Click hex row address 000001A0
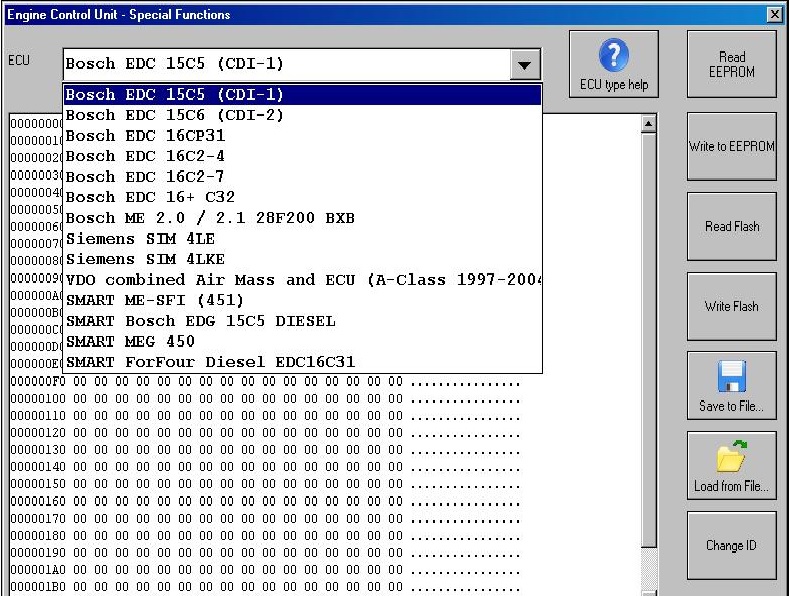789x596 pixels. point(38,570)
